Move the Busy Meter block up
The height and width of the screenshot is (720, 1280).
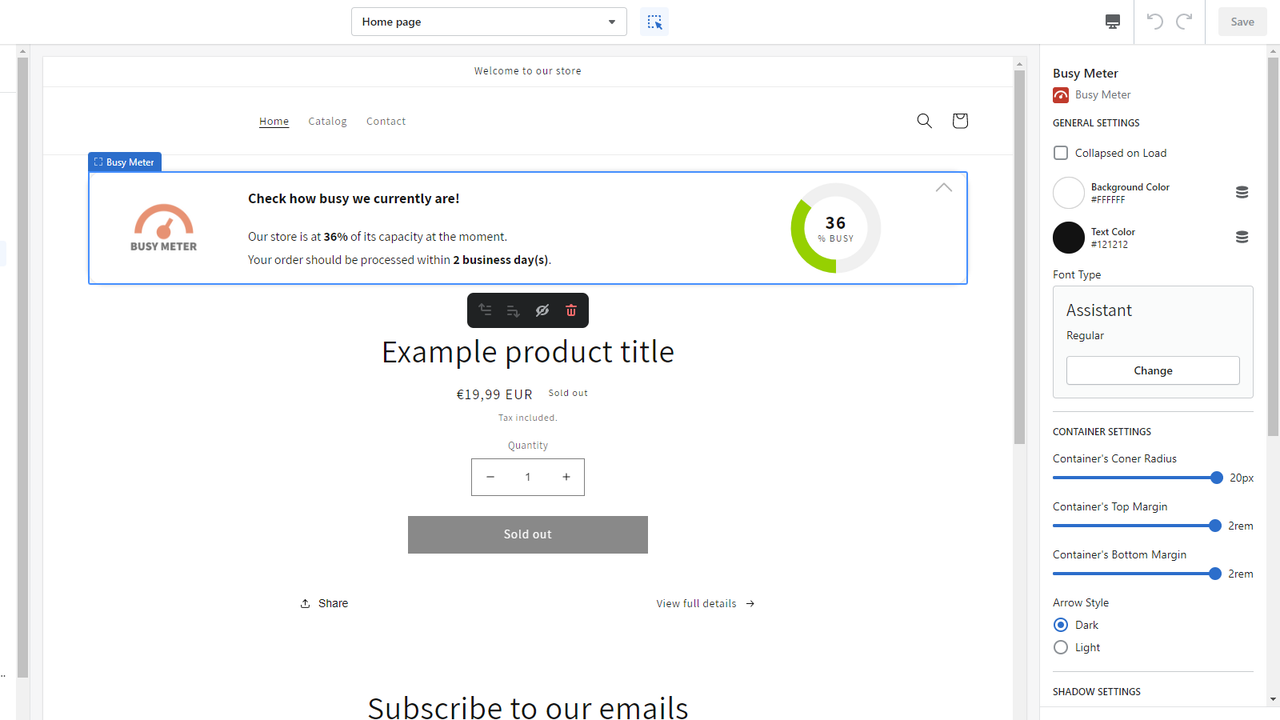pos(486,310)
